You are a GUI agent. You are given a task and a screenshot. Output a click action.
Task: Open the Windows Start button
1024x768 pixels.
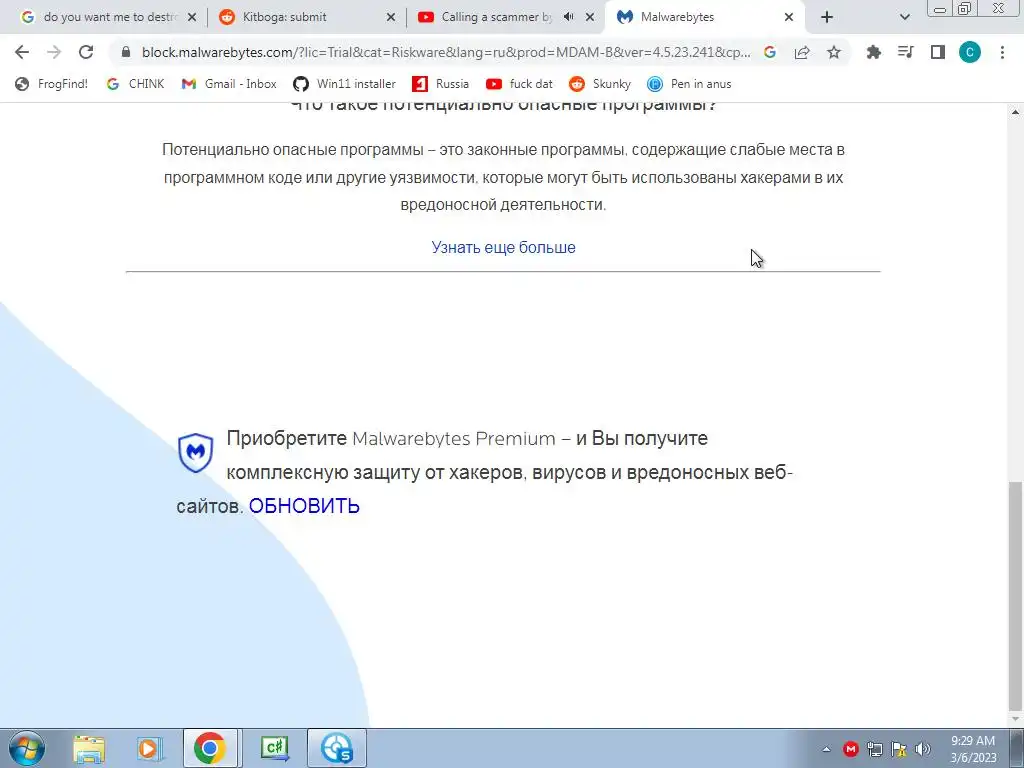[x=27, y=748]
